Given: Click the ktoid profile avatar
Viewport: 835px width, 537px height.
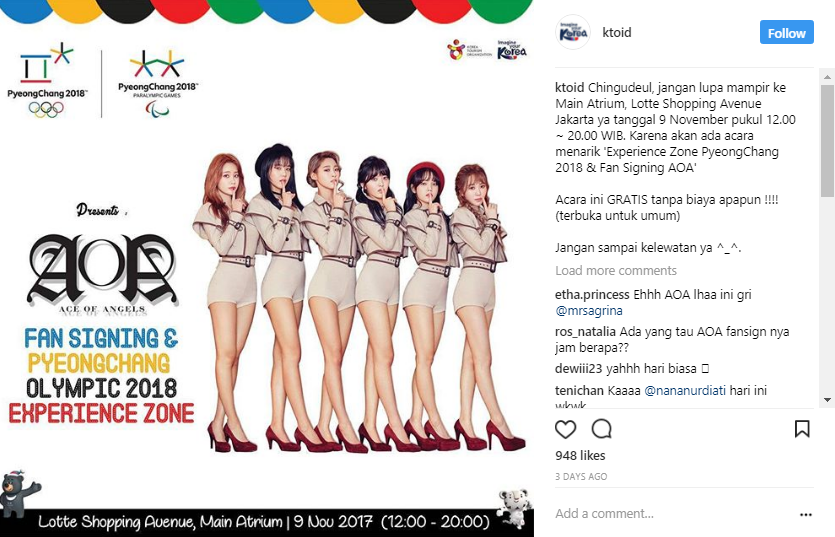Looking at the screenshot, I should 573,32.
